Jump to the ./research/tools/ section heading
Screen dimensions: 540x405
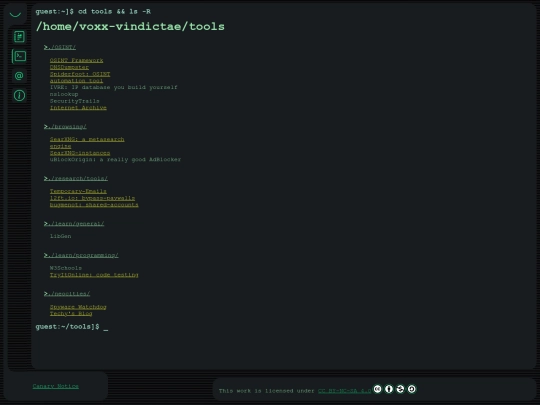click(x=76, y=178)
